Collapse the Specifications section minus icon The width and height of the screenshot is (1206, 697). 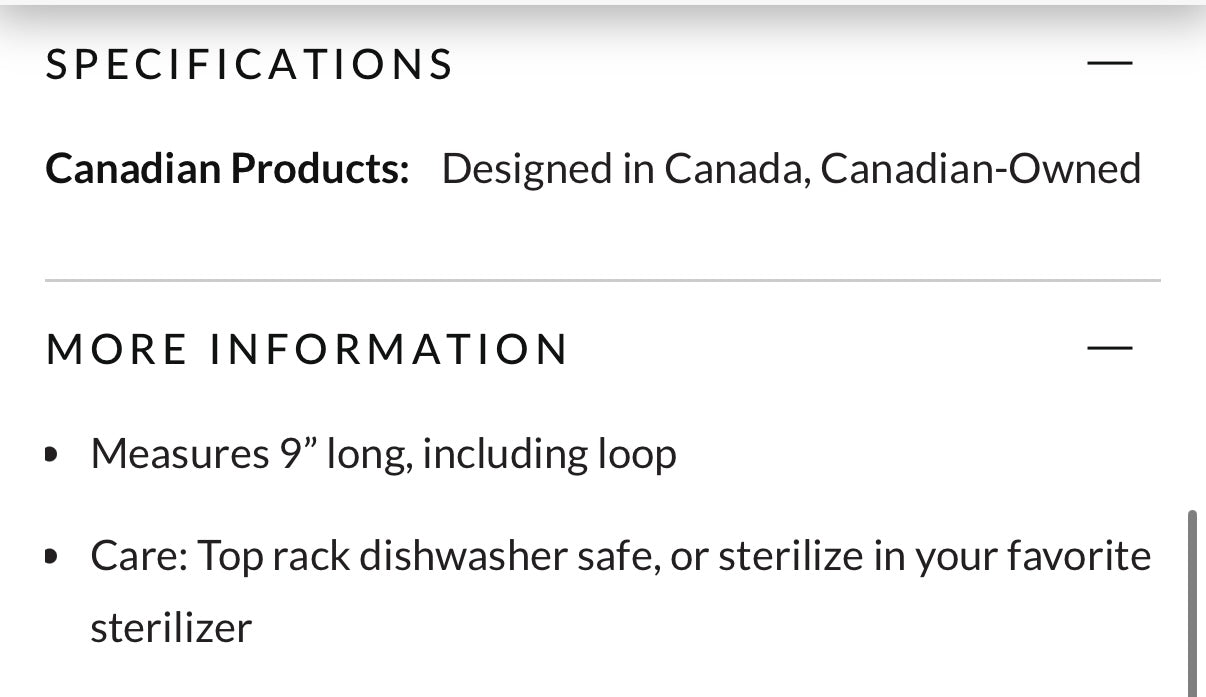pyautogui.click(x=1109, y=63)
